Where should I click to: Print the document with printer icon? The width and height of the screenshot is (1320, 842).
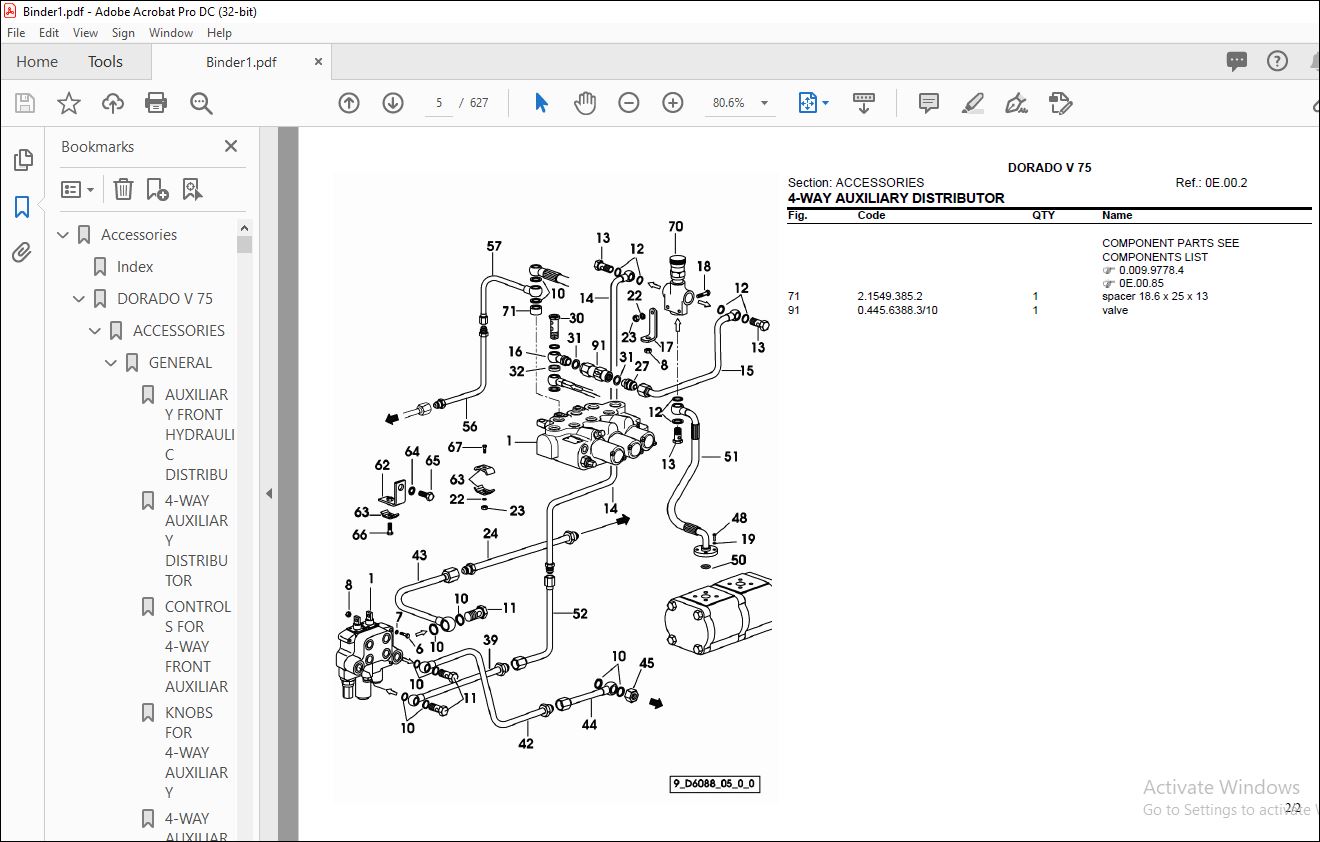156,103
